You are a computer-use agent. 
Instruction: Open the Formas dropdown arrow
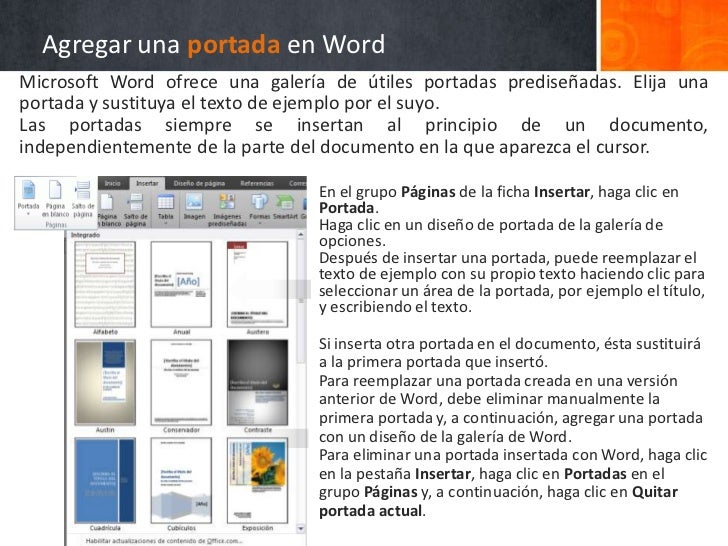[x=260, y=223]
